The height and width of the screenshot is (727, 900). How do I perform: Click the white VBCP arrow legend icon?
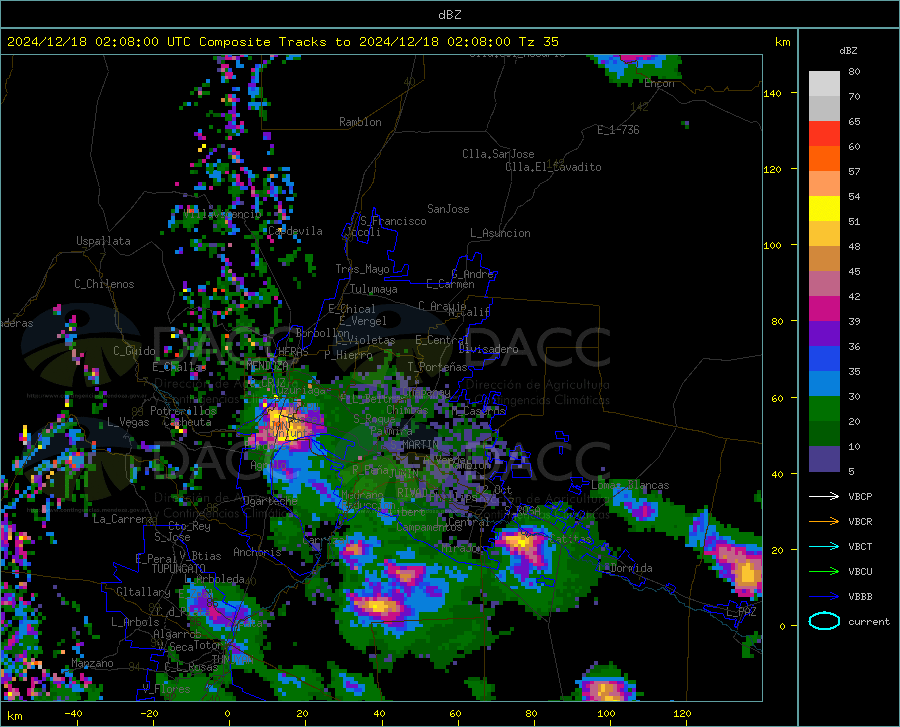pos(824,496)
